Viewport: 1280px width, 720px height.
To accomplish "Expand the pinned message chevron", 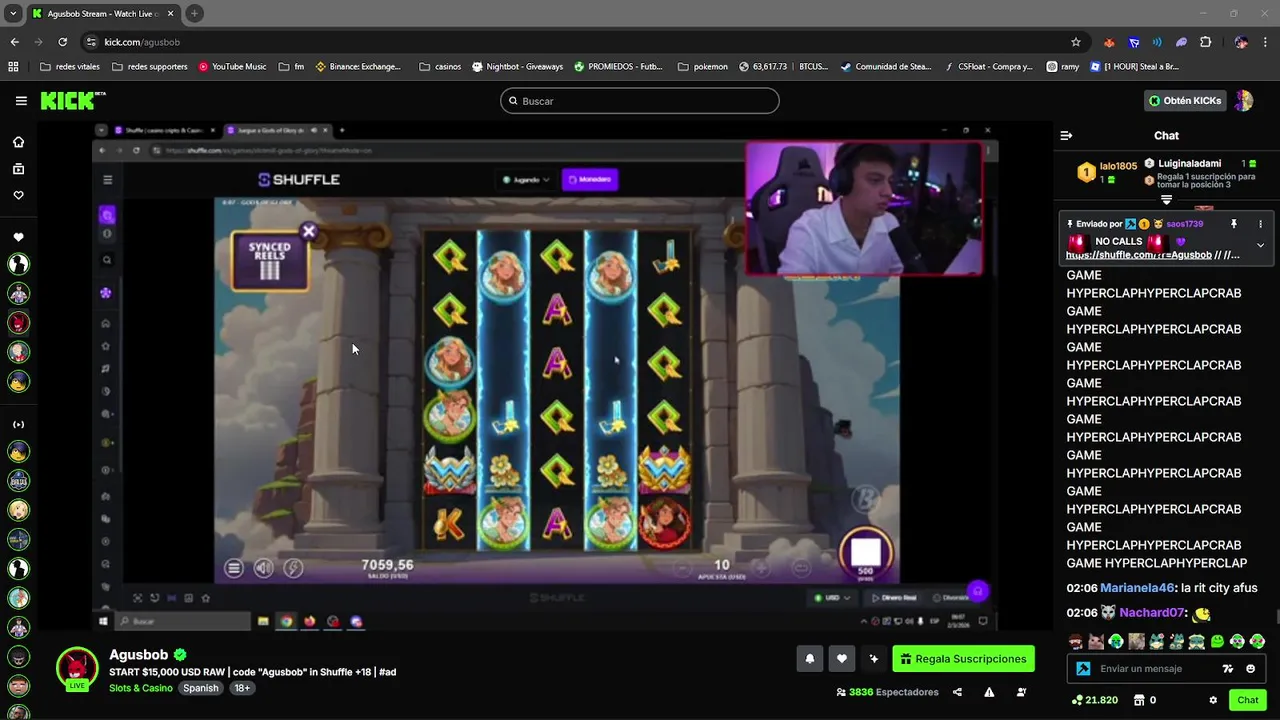I will tap(1260, 245).
